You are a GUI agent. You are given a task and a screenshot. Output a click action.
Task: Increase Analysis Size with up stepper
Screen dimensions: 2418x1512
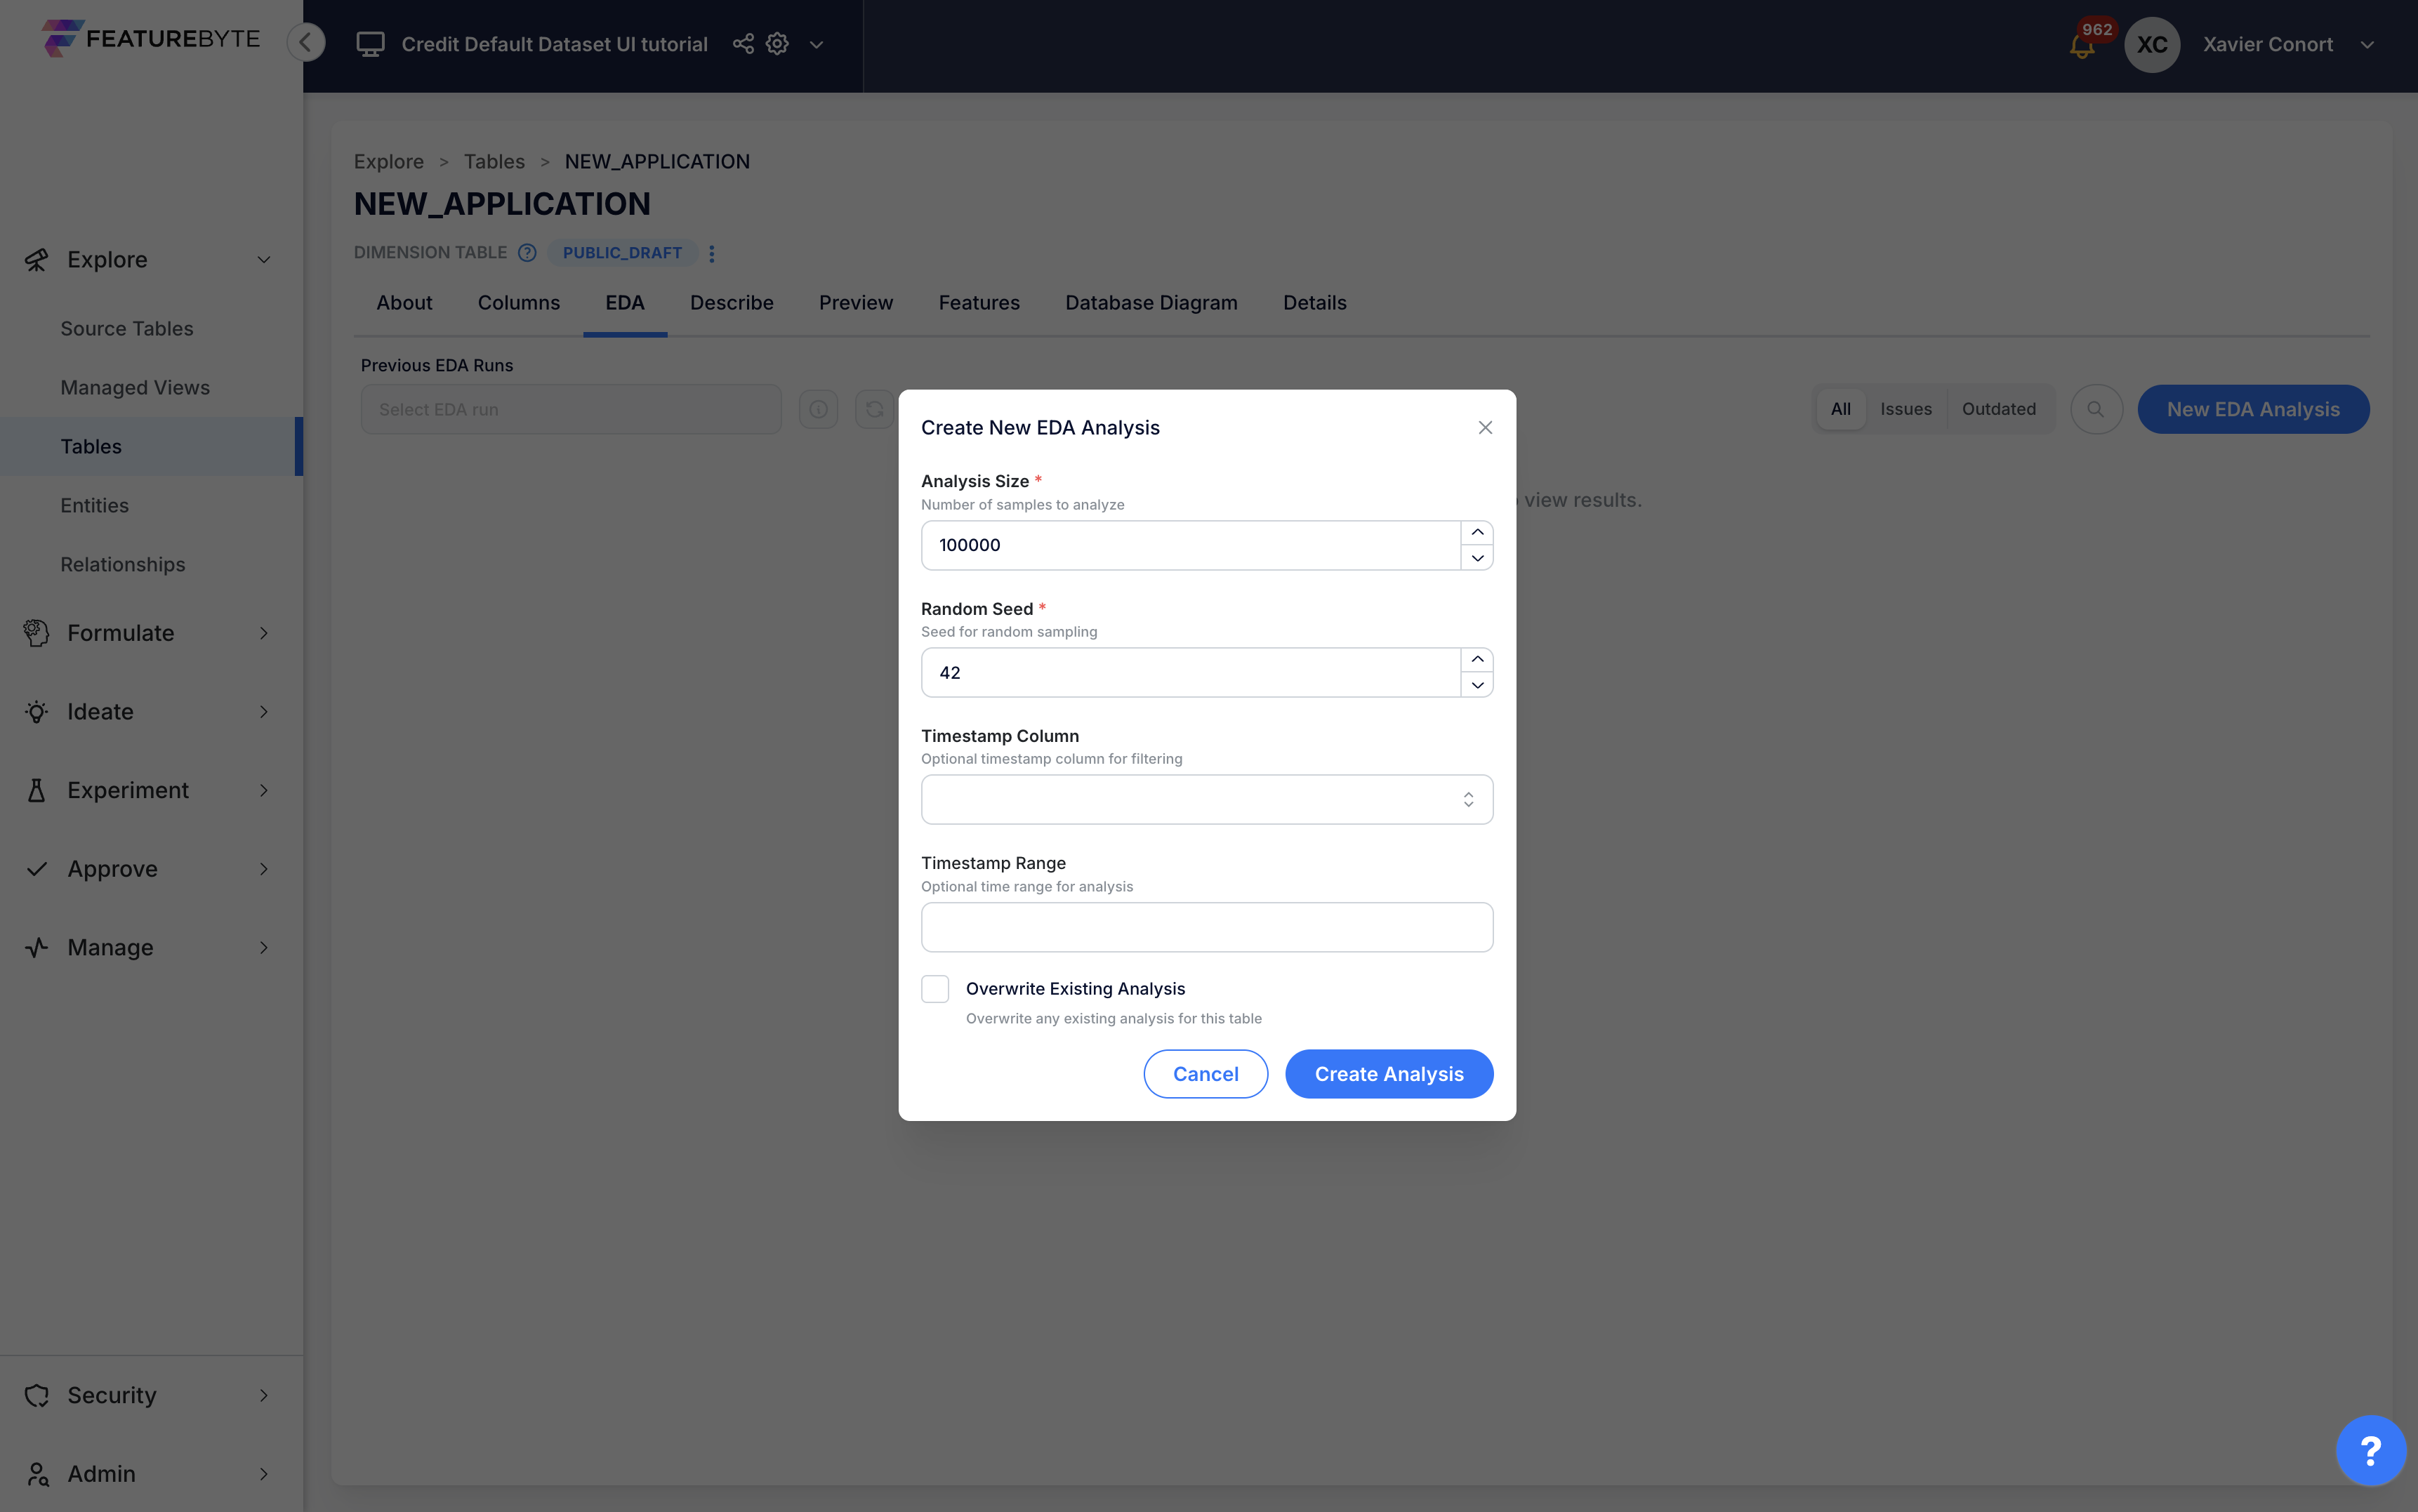tap(1477, 533)
